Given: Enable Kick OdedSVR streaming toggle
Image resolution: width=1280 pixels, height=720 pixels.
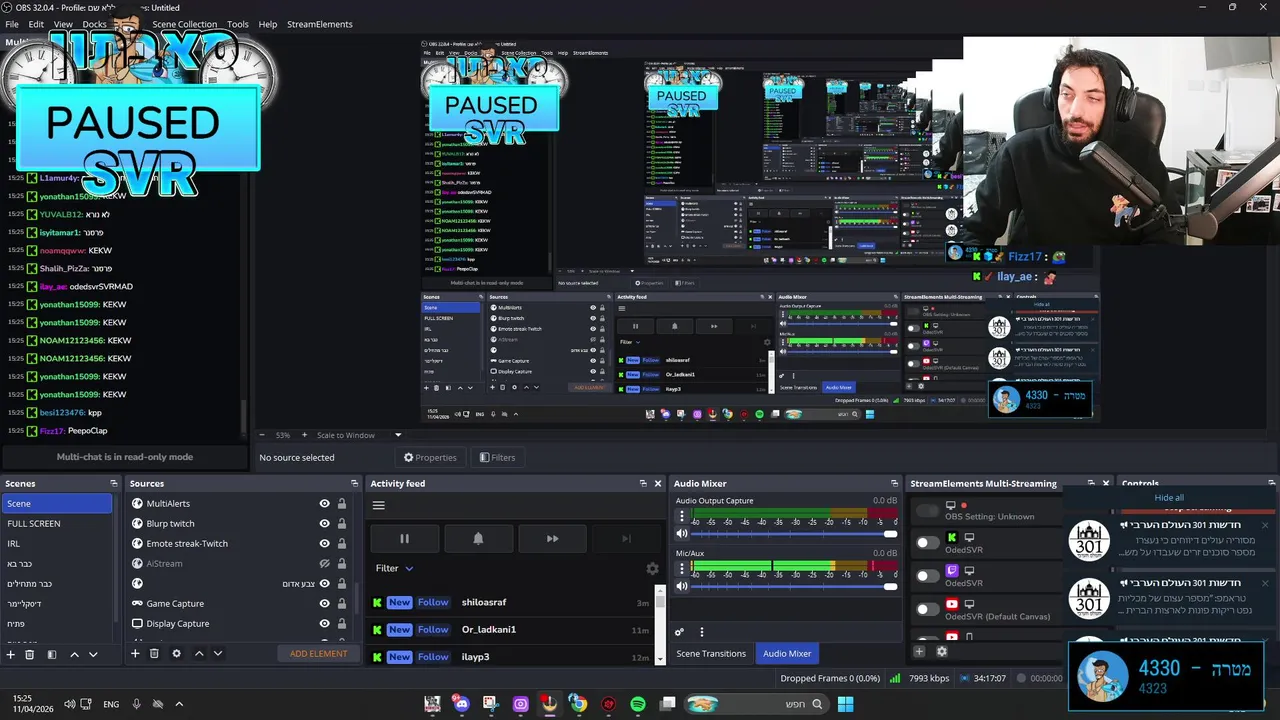Looking at the screenshot, I should coord(928,543).
